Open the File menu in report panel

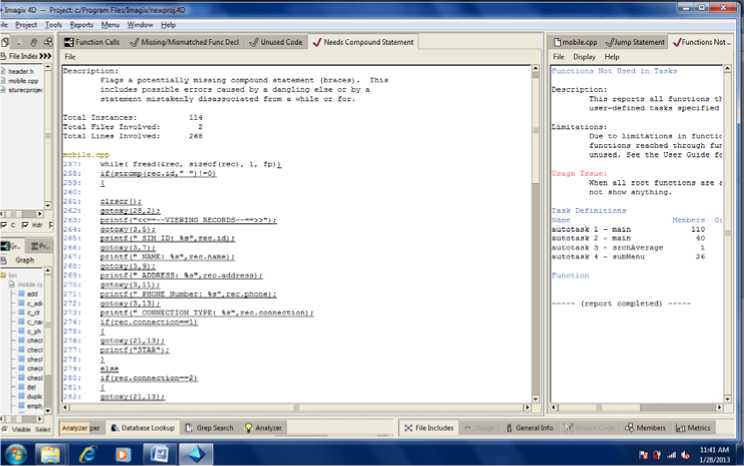(x=70, y=57)
